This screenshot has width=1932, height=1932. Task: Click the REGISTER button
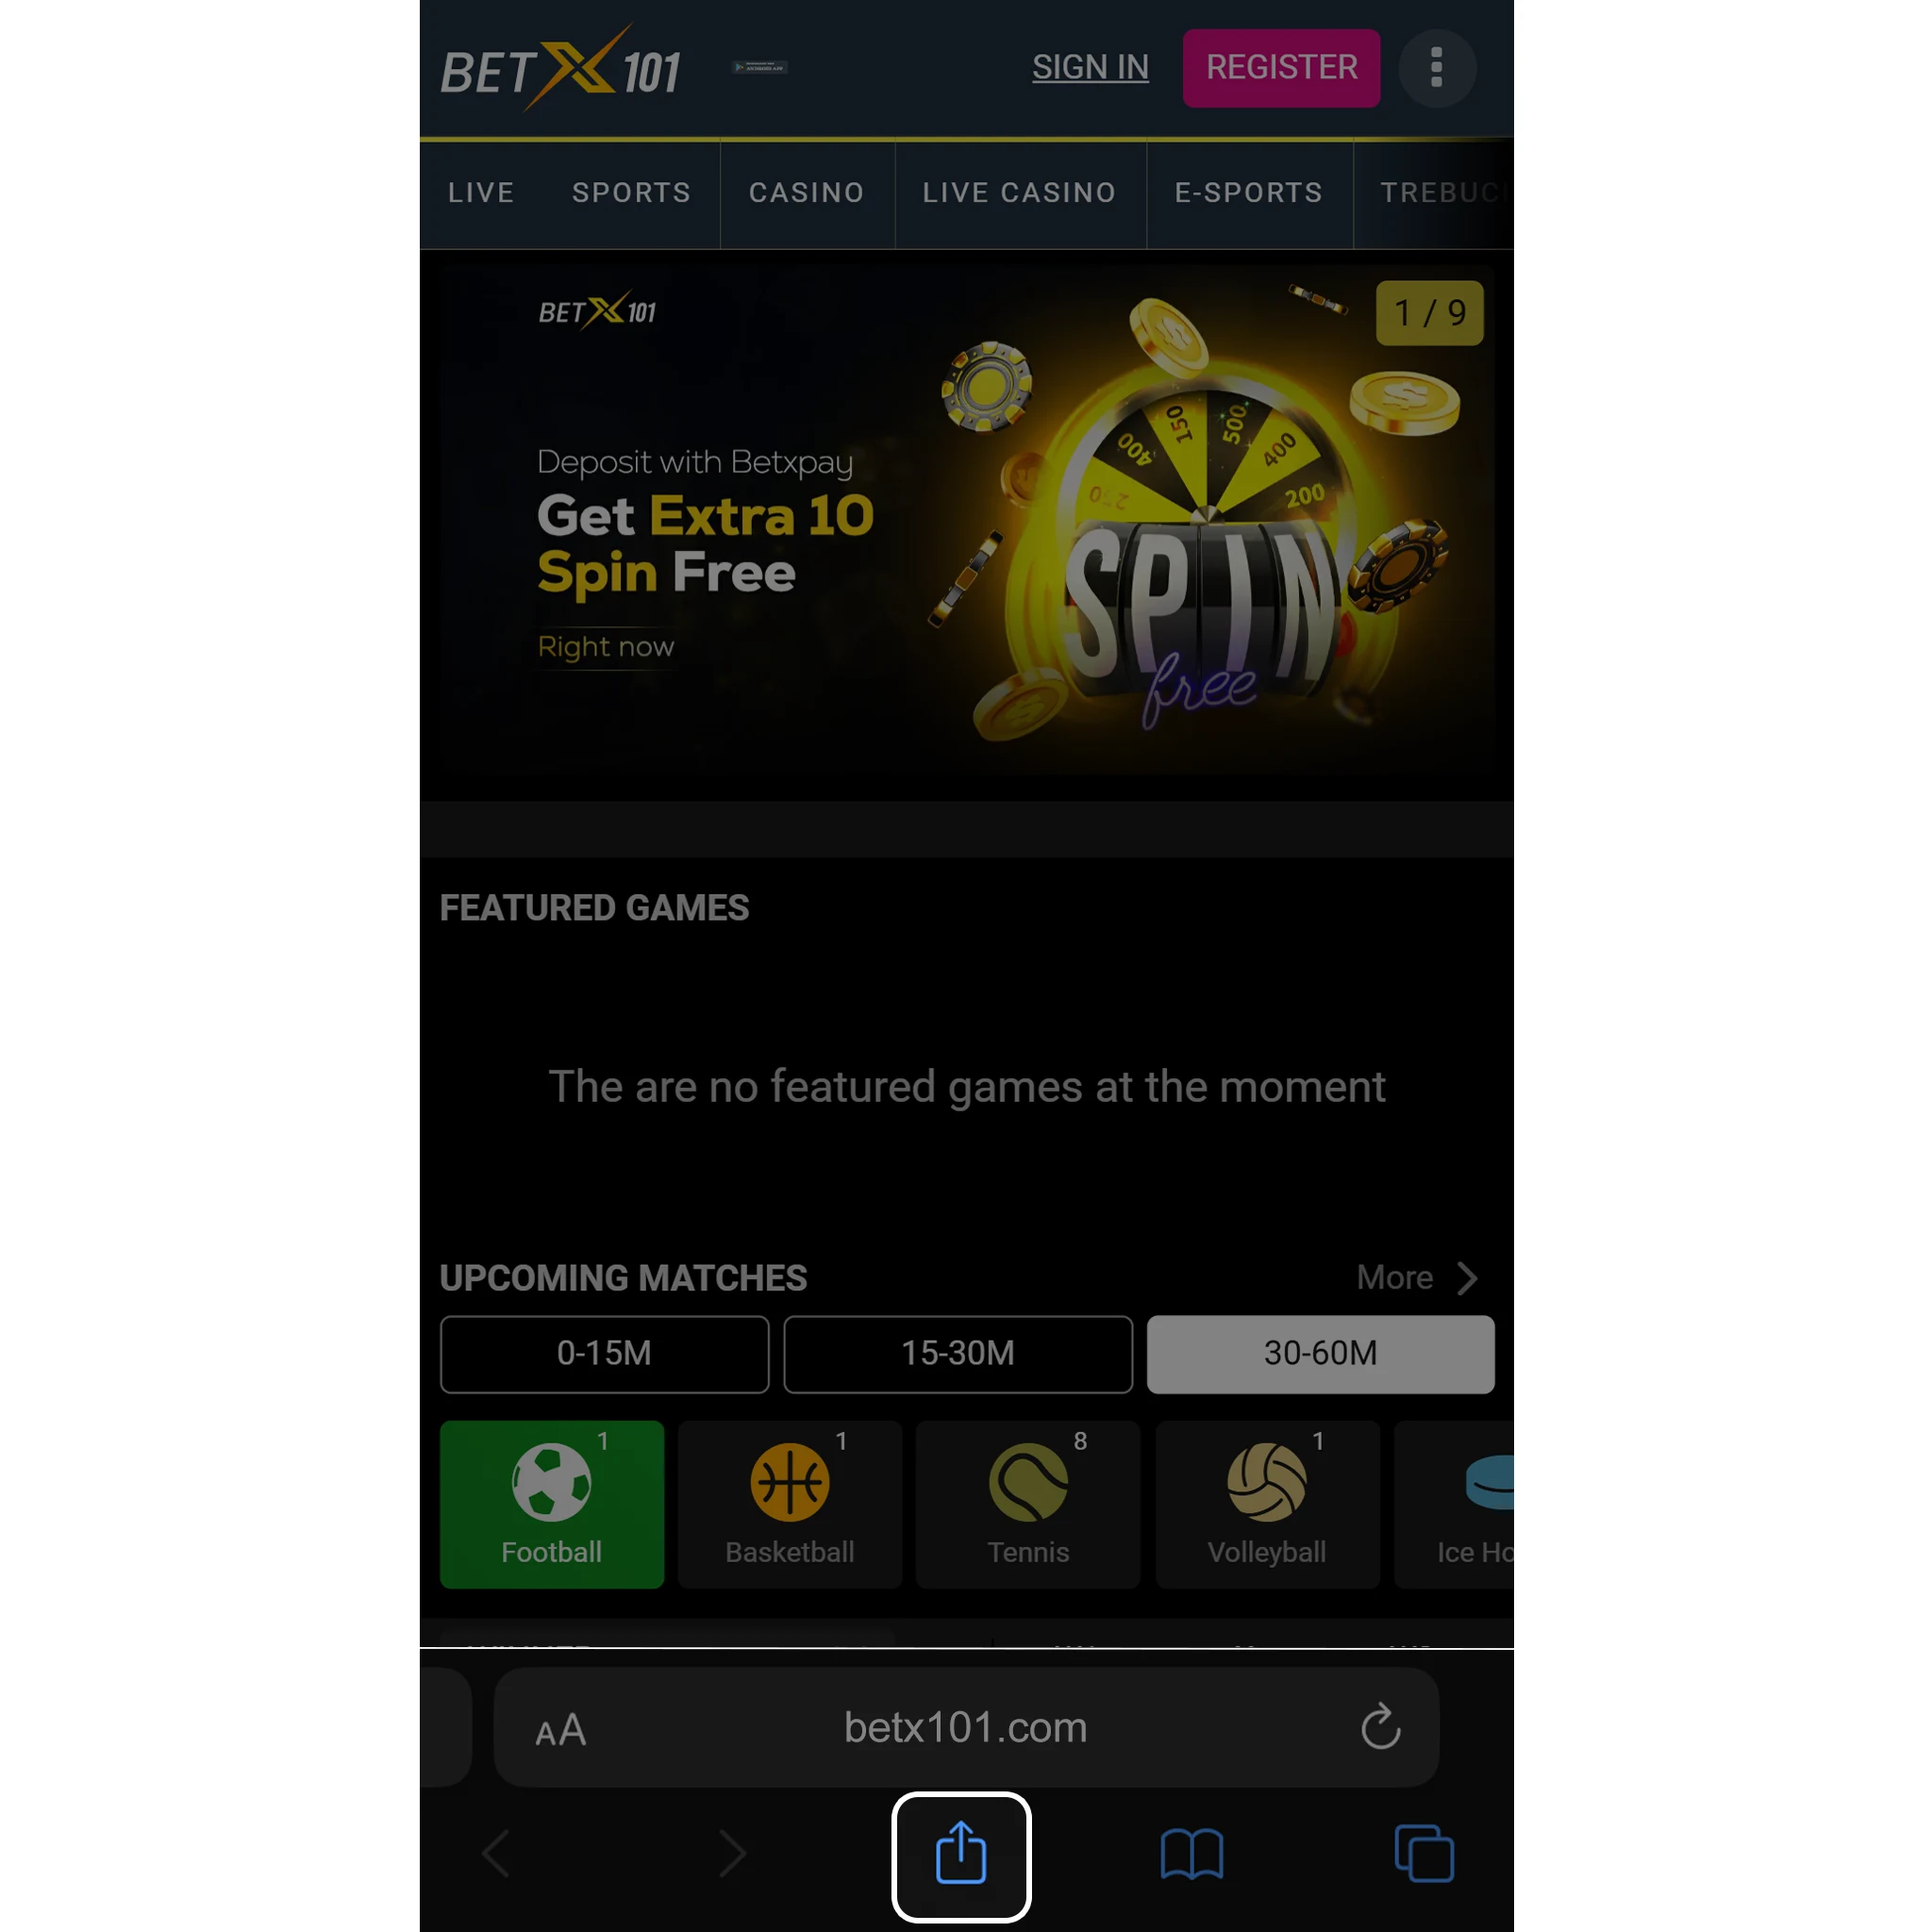1281,69
